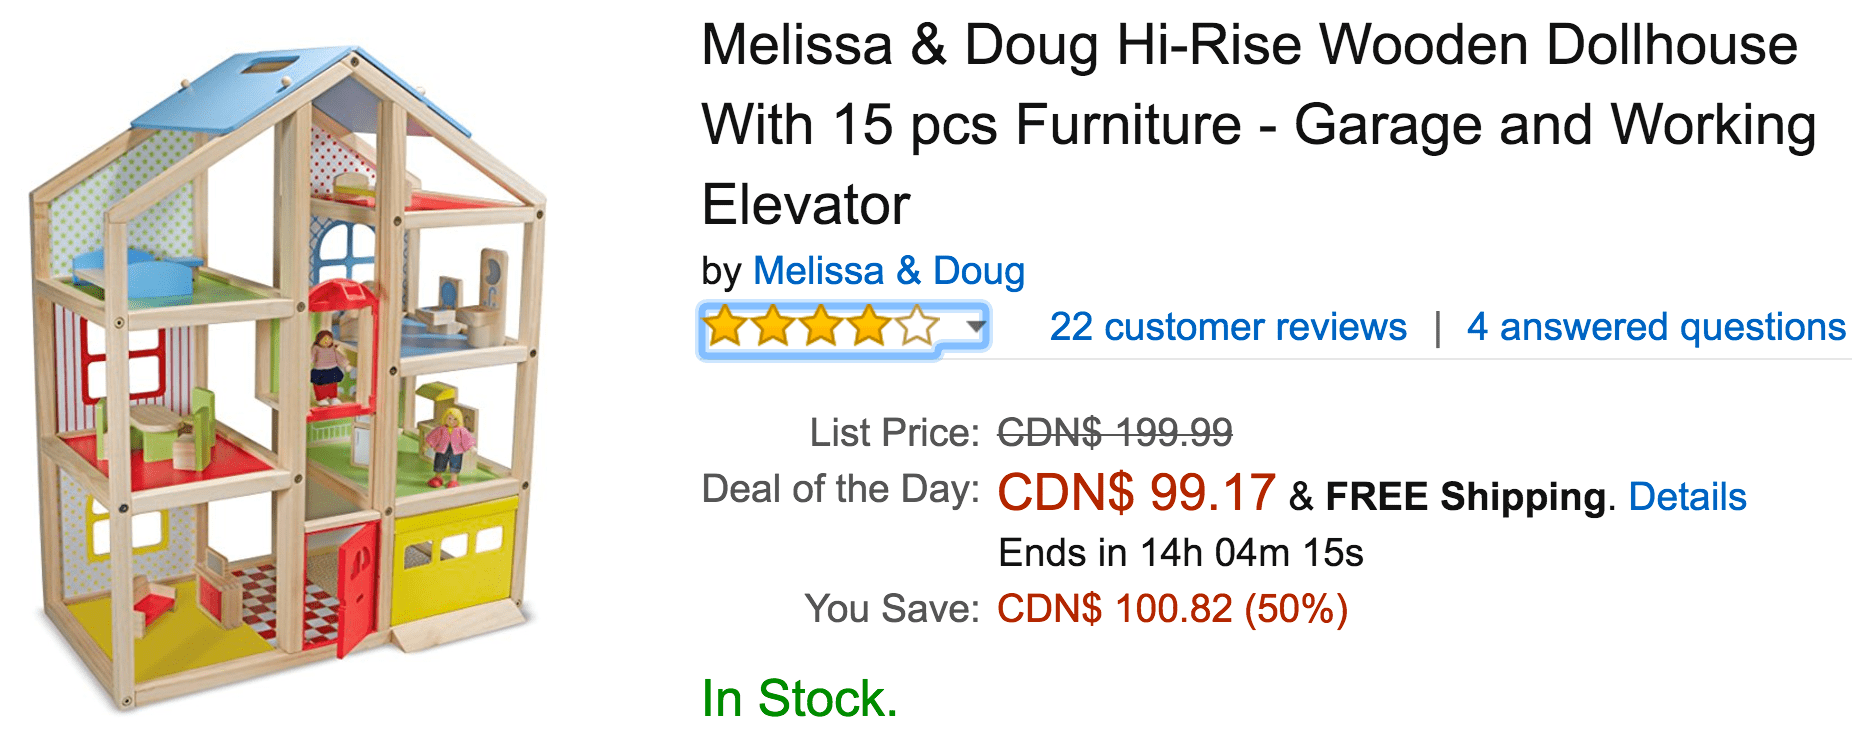Click the product title text
The height and width of the screenshot is (732, 1852).
1258,125
